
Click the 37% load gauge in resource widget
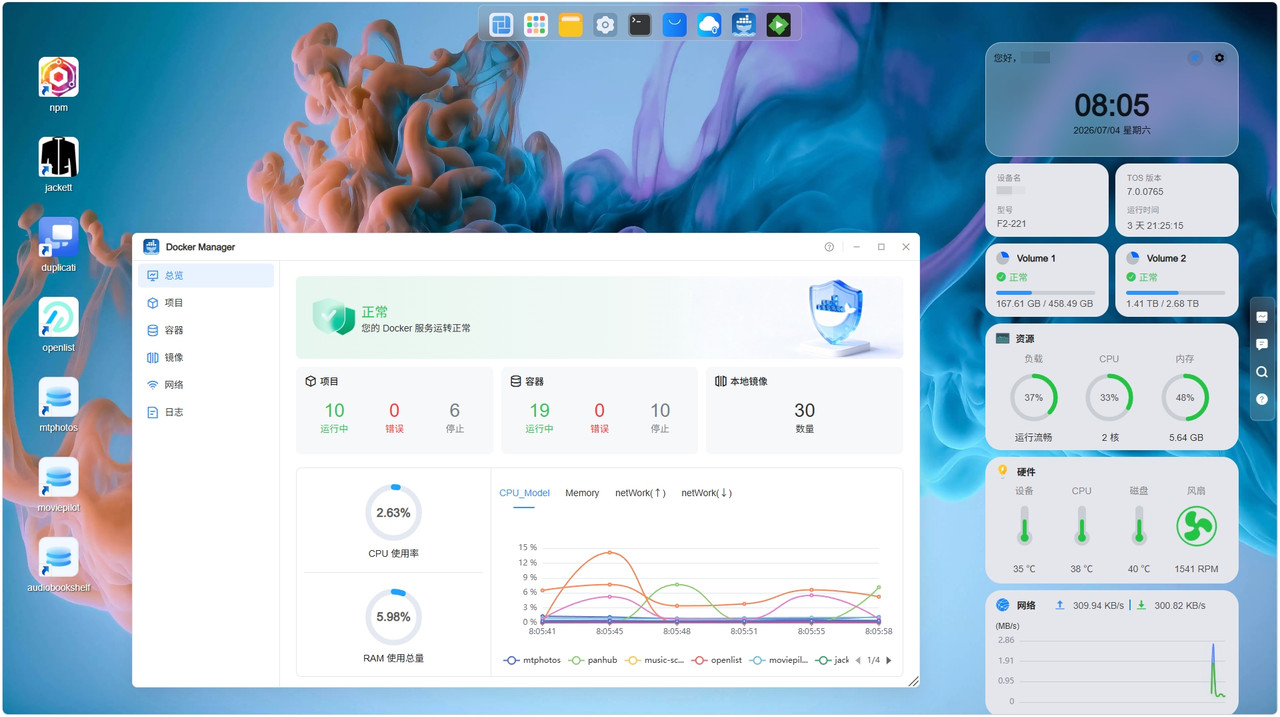point(1033,397)
